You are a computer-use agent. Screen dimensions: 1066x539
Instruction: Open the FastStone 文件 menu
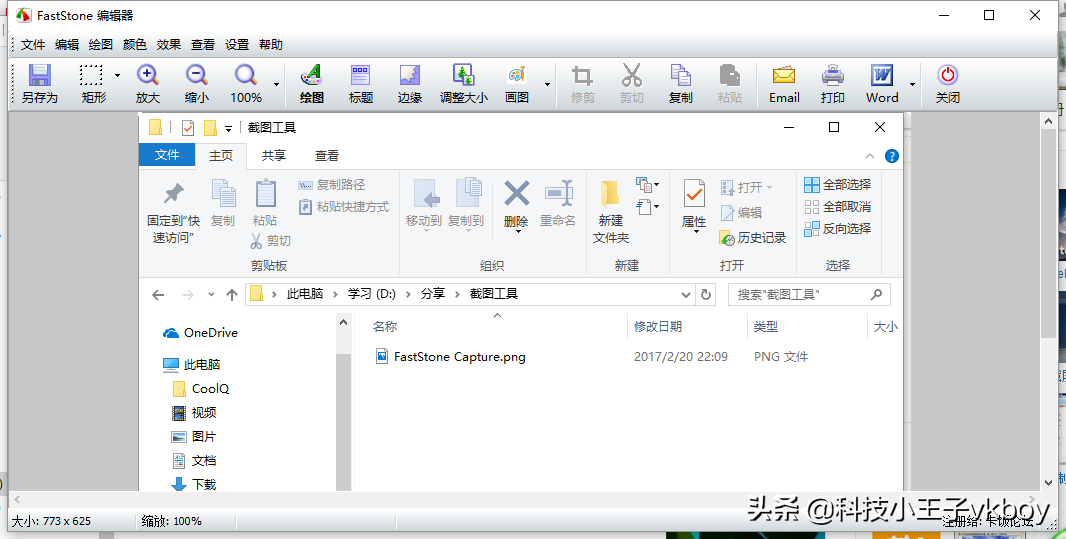[33, 45]
